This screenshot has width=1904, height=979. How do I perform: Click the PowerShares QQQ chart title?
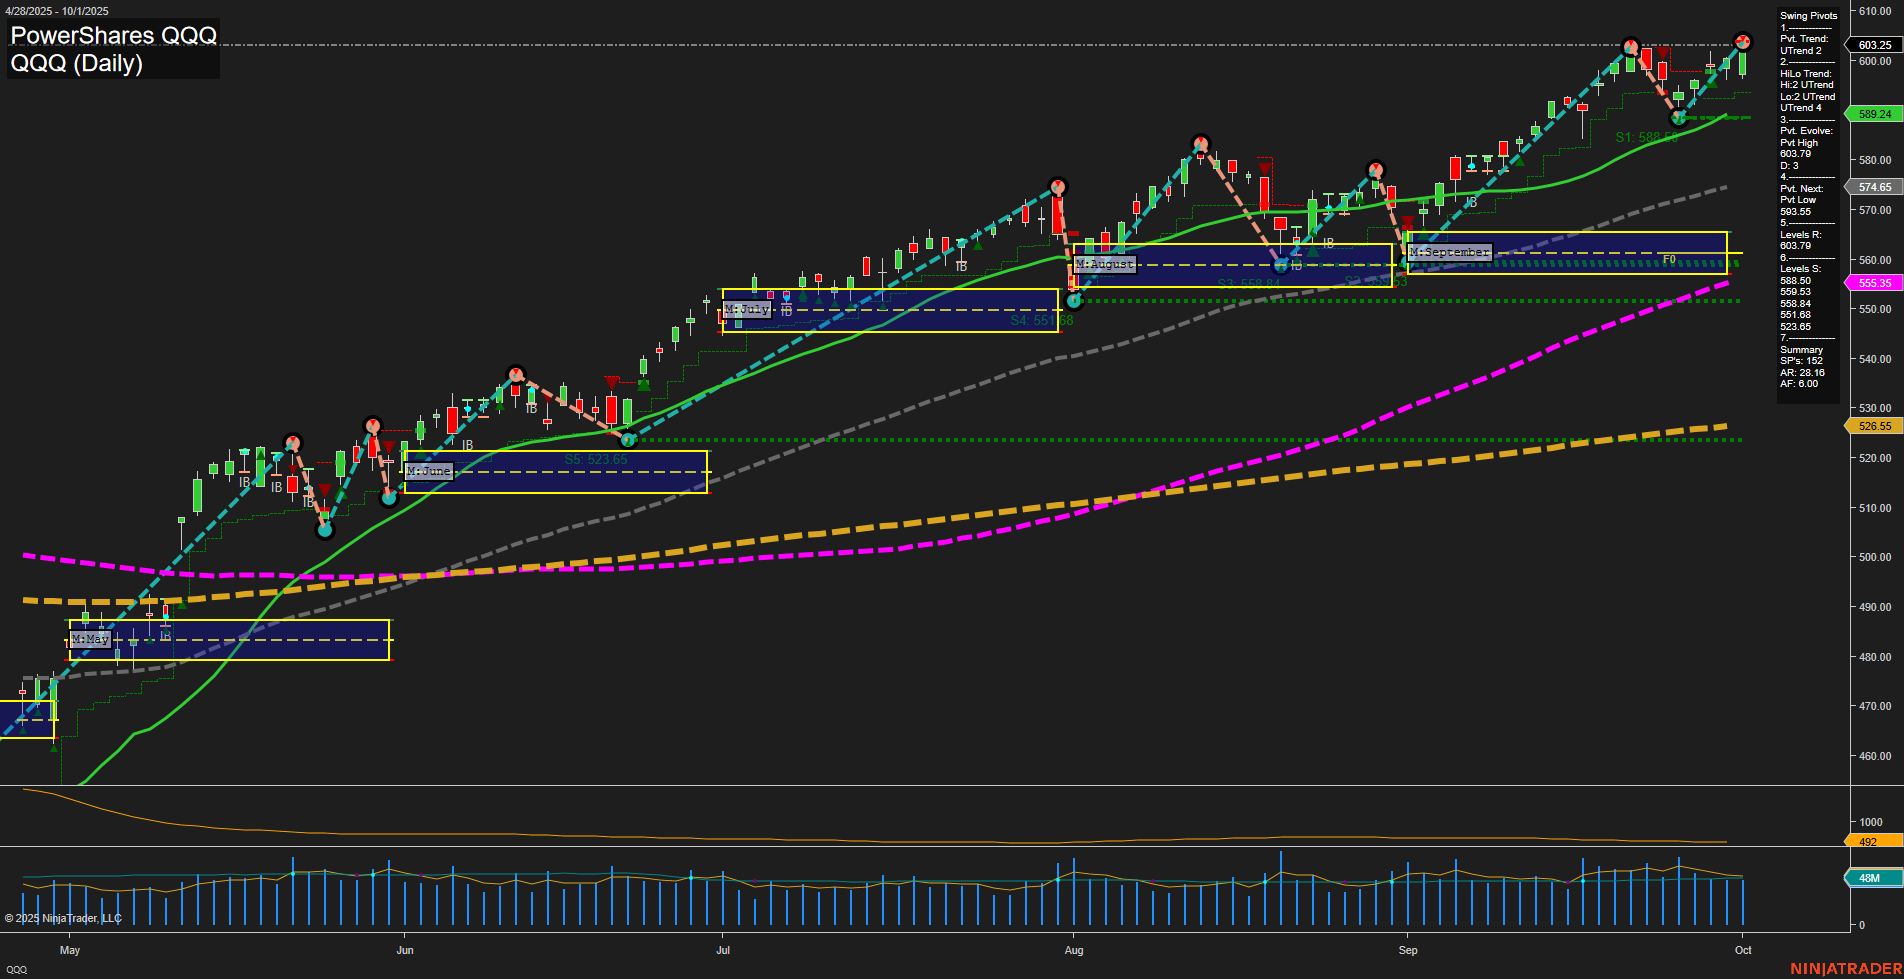112,35
